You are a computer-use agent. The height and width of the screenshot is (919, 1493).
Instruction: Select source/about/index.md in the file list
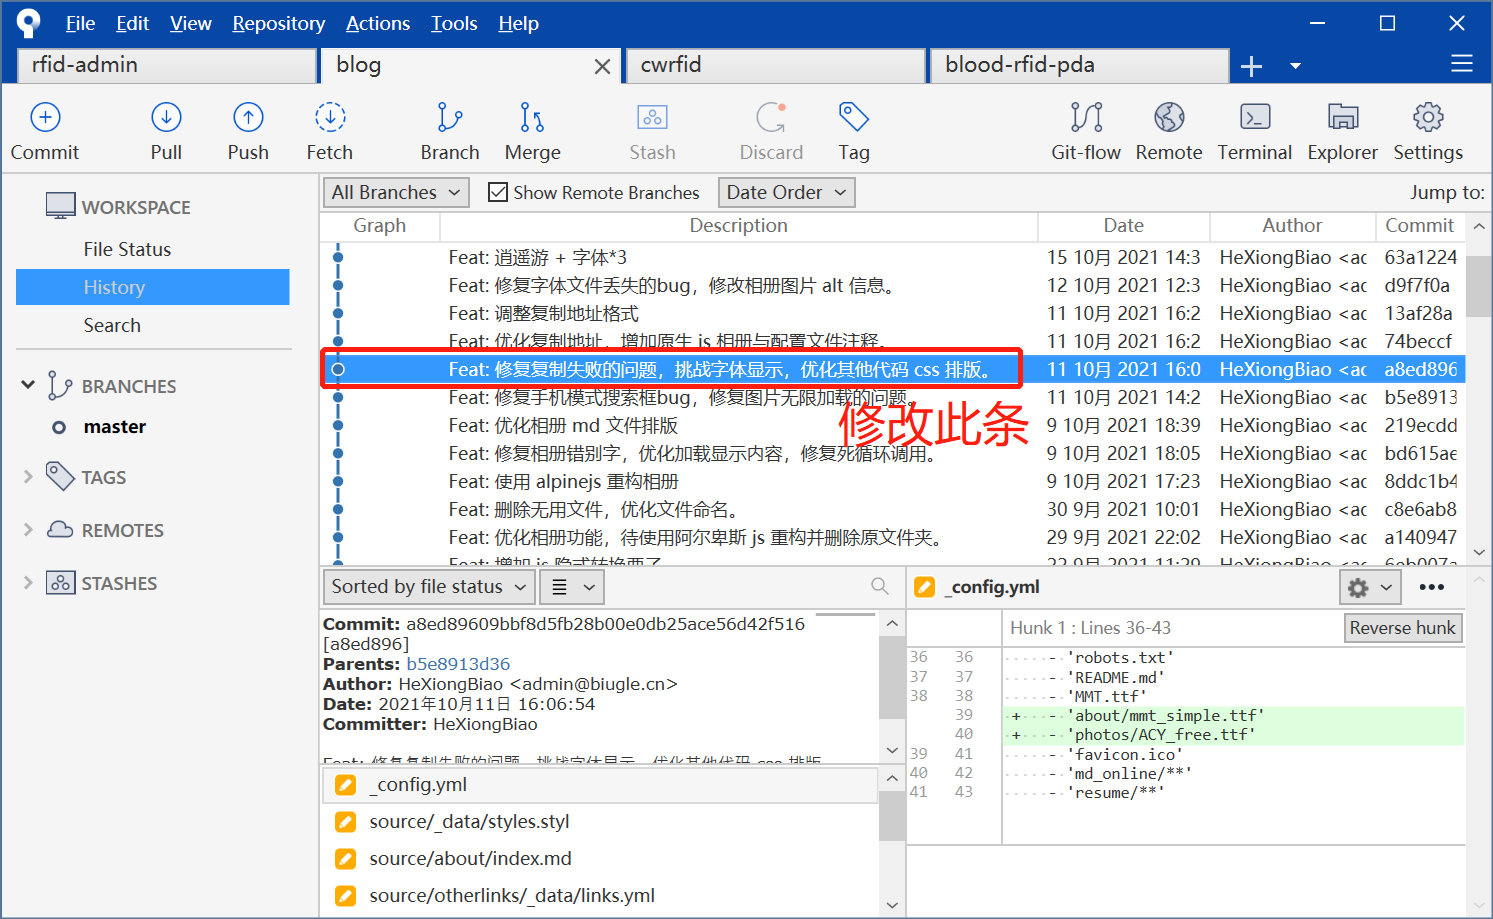(600, 859)
